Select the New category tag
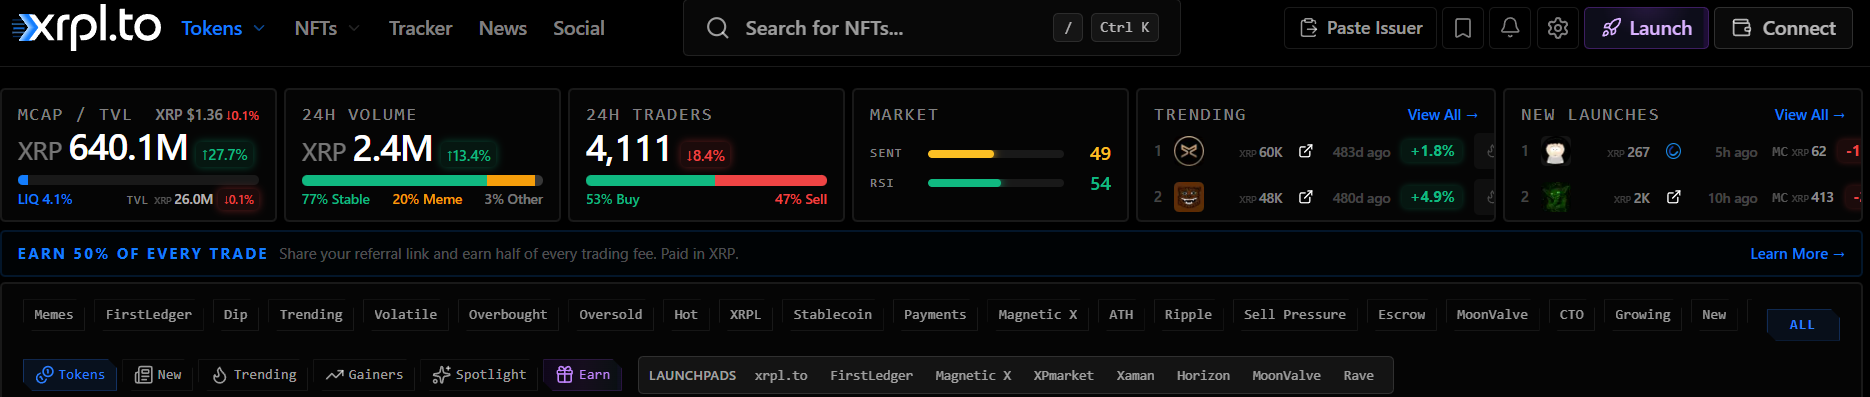The image size is (1870, 397). (1714, 314)
